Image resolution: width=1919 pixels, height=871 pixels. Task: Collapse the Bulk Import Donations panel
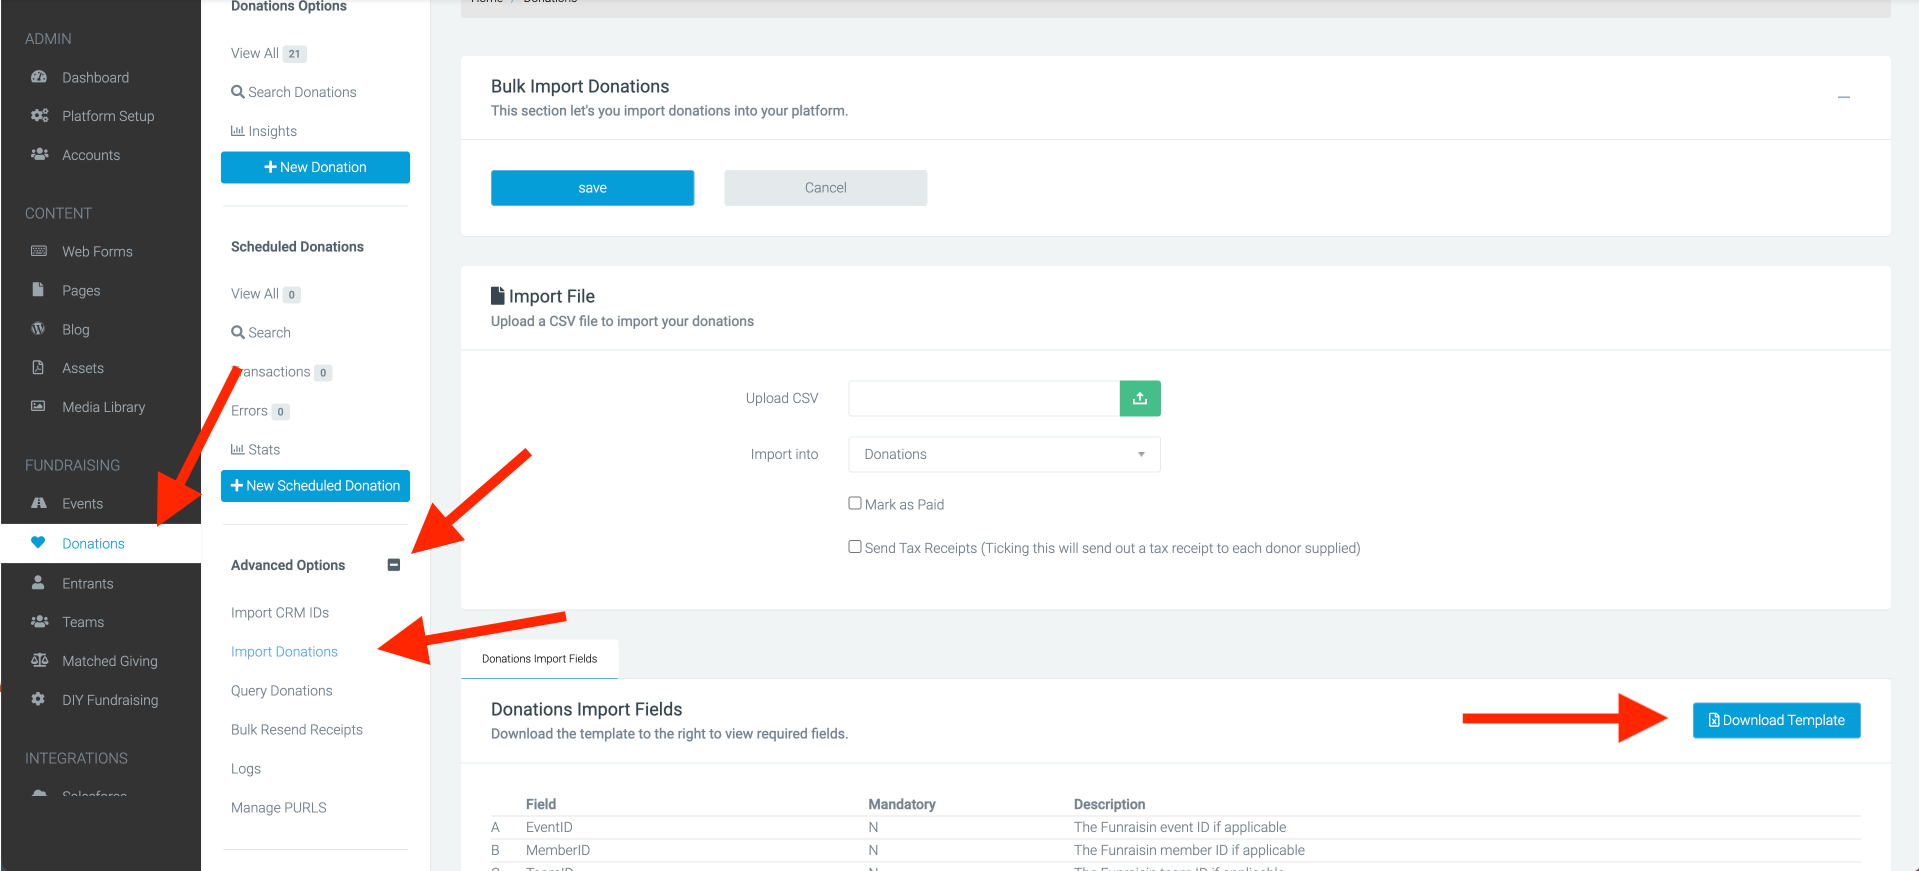tap(1843, 97)
